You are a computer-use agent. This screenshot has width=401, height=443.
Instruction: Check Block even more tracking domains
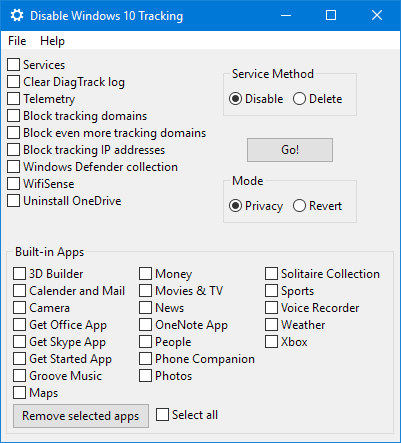point(13,133)
